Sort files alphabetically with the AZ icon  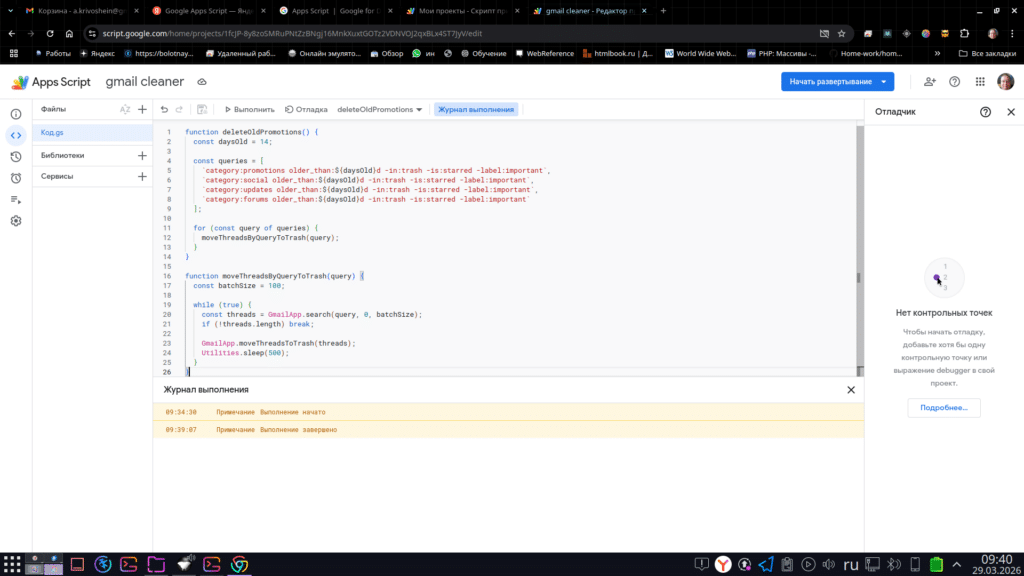click(125, 109)
